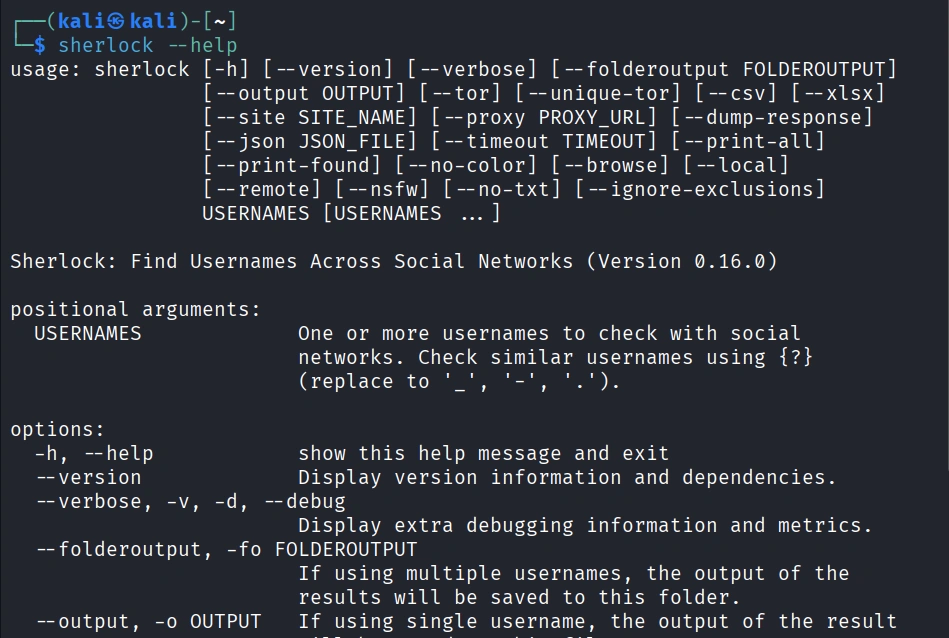Click 'Display version information and dependencies.'

coord(567,478)
